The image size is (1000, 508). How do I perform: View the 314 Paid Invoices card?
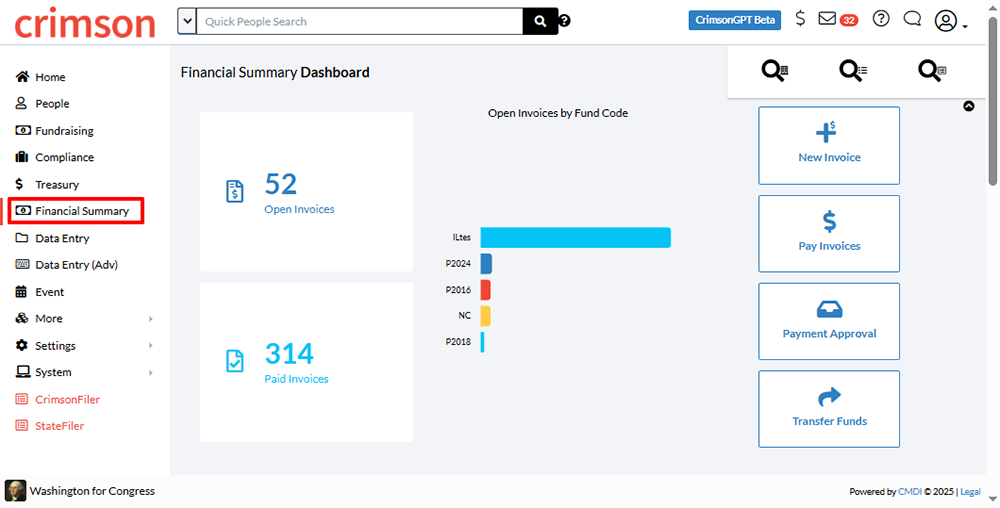tap(306, 362)
